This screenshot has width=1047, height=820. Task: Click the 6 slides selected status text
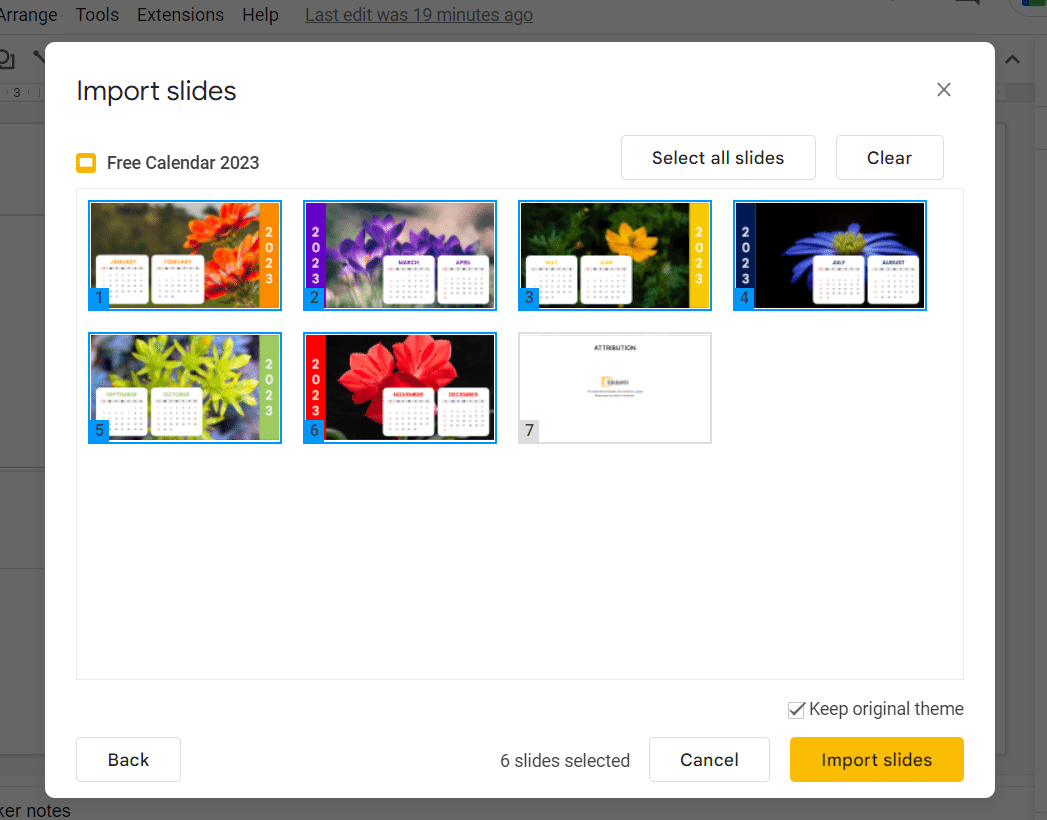[565, 761]
